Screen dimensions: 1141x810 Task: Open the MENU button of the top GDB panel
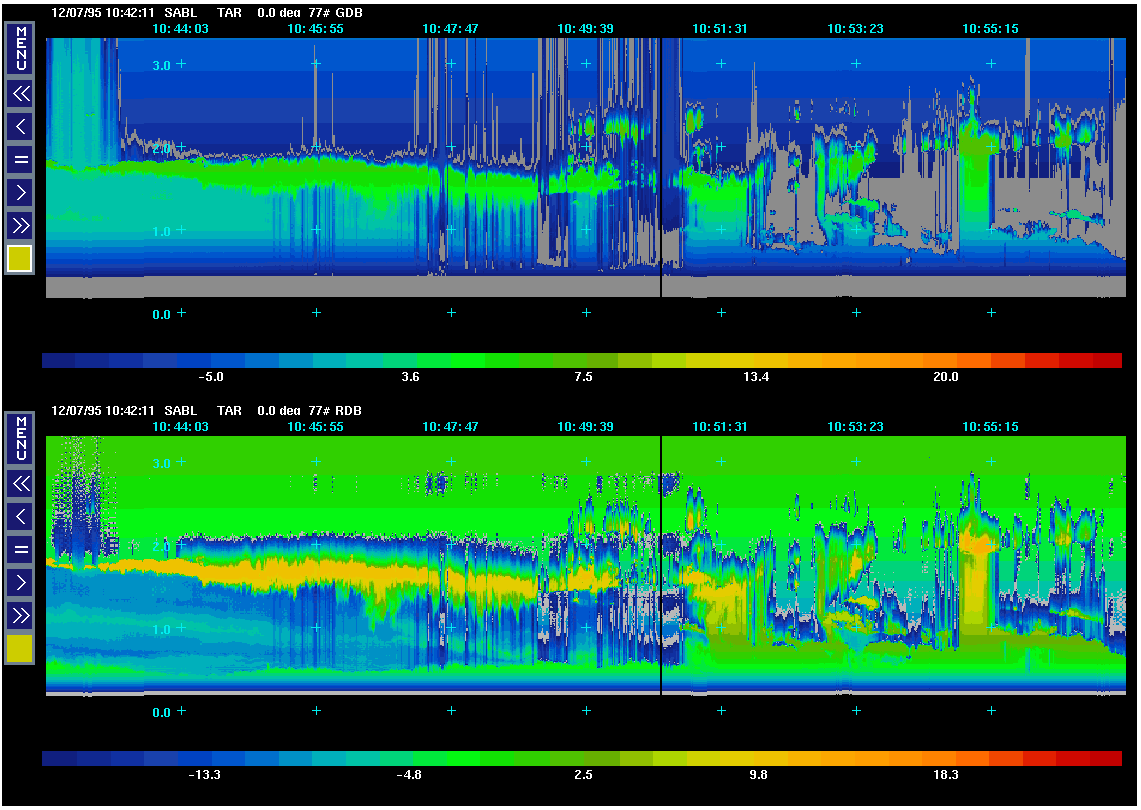[x=21, y=48]
